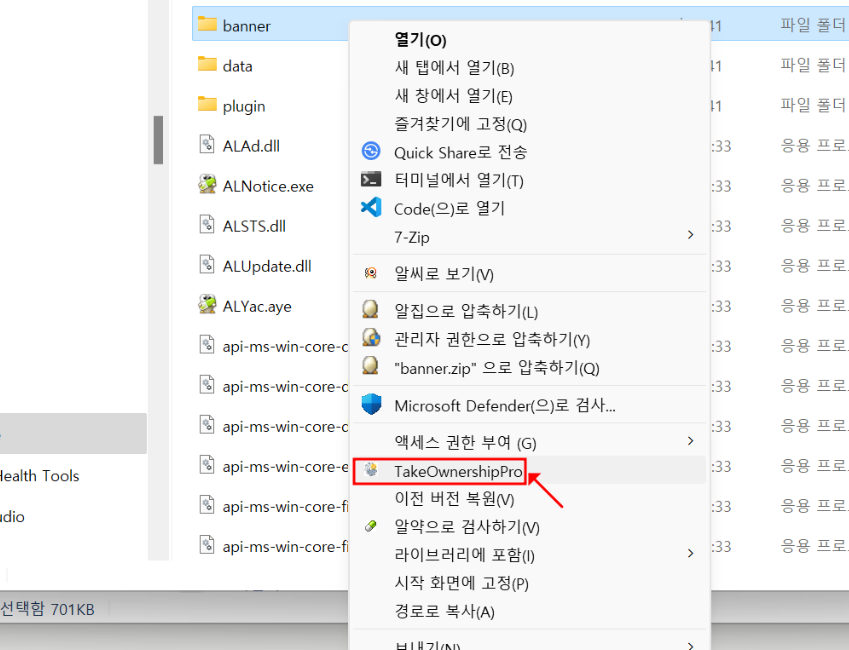This screenshot has height=650, width=849.
Task: Click the terminal icon in context menu
Action: tap(371, 179)
